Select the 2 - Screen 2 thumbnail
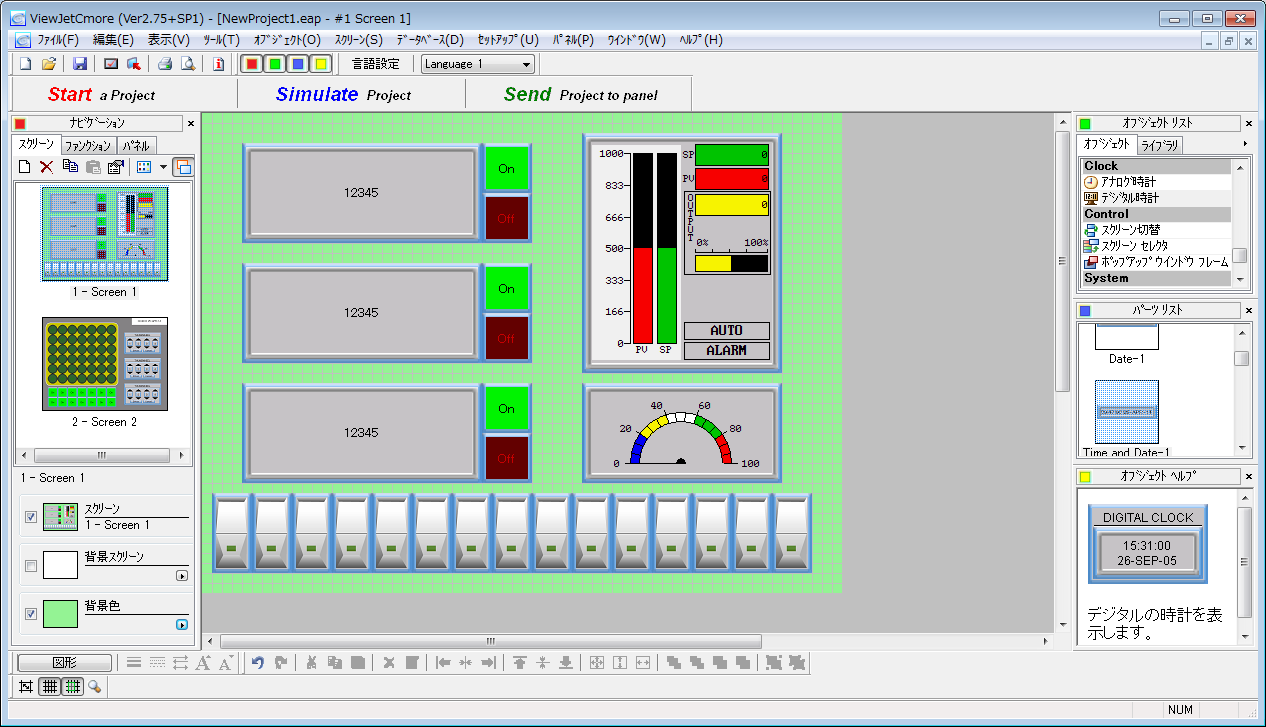 (105, 365)
